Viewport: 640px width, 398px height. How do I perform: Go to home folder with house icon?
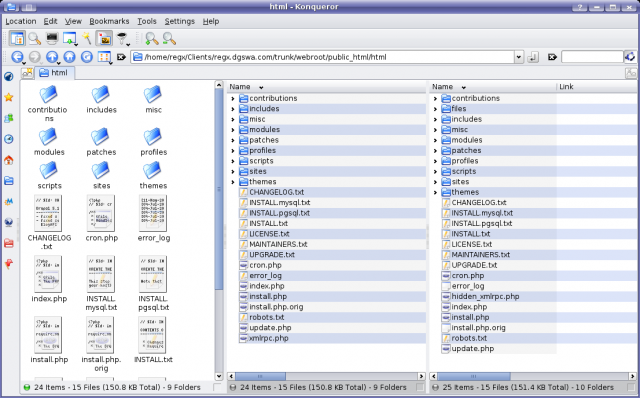69,57
